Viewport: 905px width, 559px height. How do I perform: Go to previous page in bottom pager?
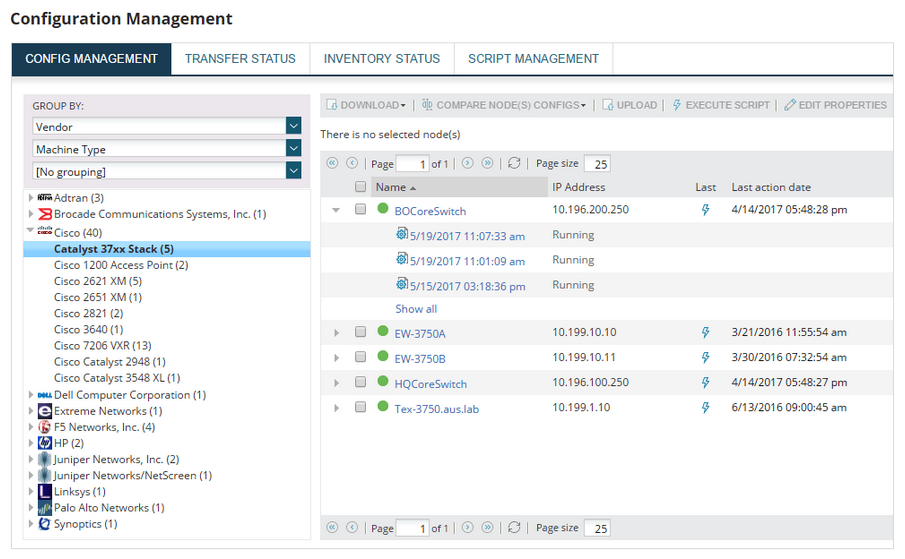[x=352, y=527]
